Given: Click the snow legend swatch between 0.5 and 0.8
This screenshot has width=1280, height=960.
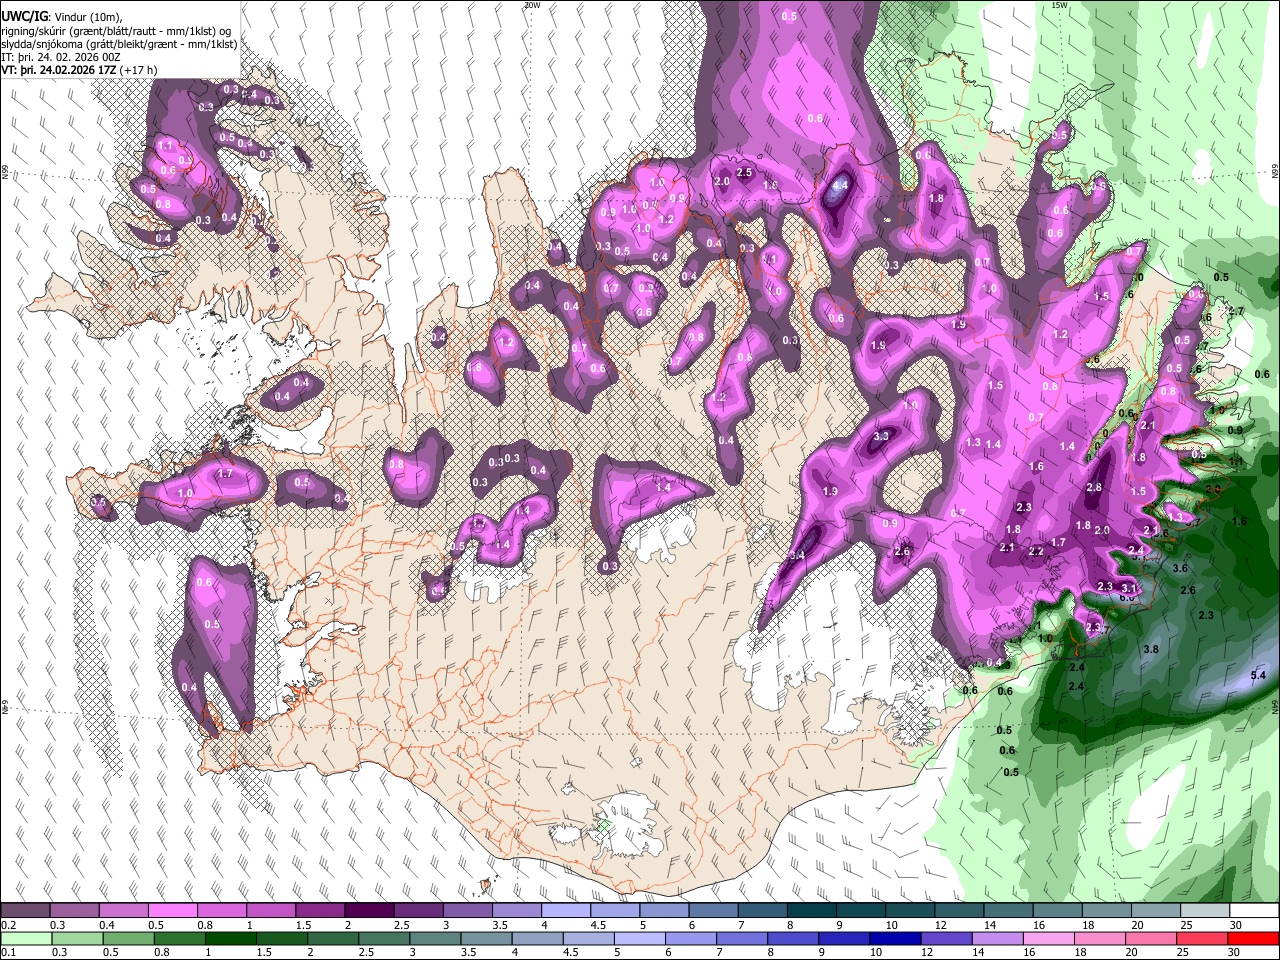Looking at the screenshot, I should tap(172, 911).
